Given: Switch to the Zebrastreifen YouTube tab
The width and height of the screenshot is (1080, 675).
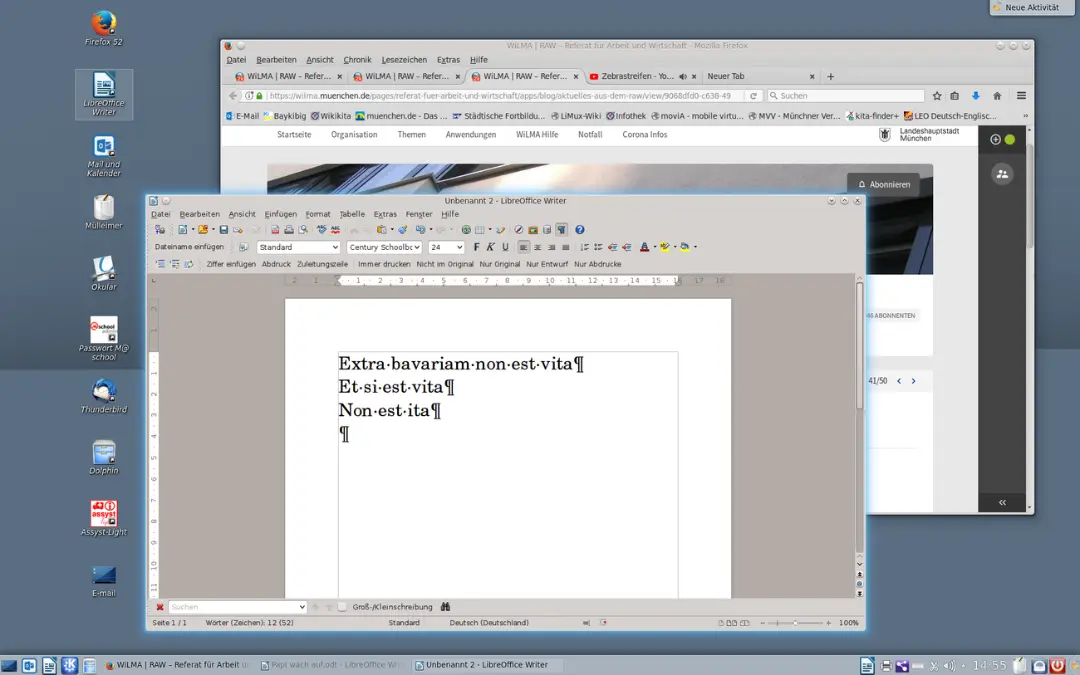Looking at the screenshot, I should coord(637,76).
